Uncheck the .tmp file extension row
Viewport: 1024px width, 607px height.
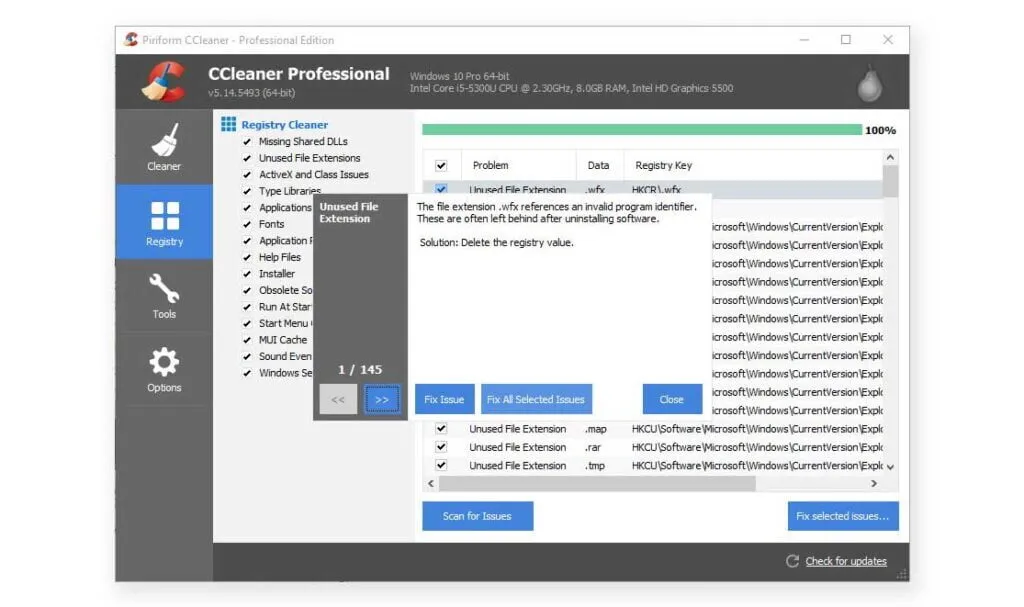[x=441, y=465]
